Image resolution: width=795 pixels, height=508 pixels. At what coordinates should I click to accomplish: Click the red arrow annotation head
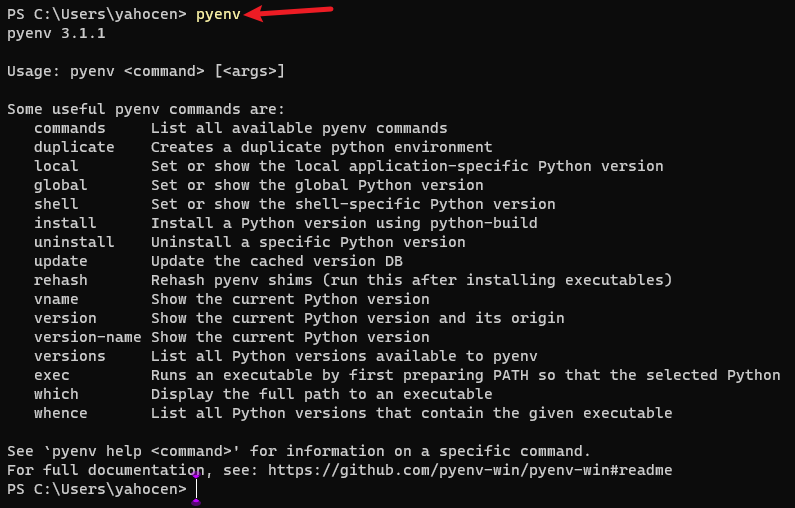[255, 14]
